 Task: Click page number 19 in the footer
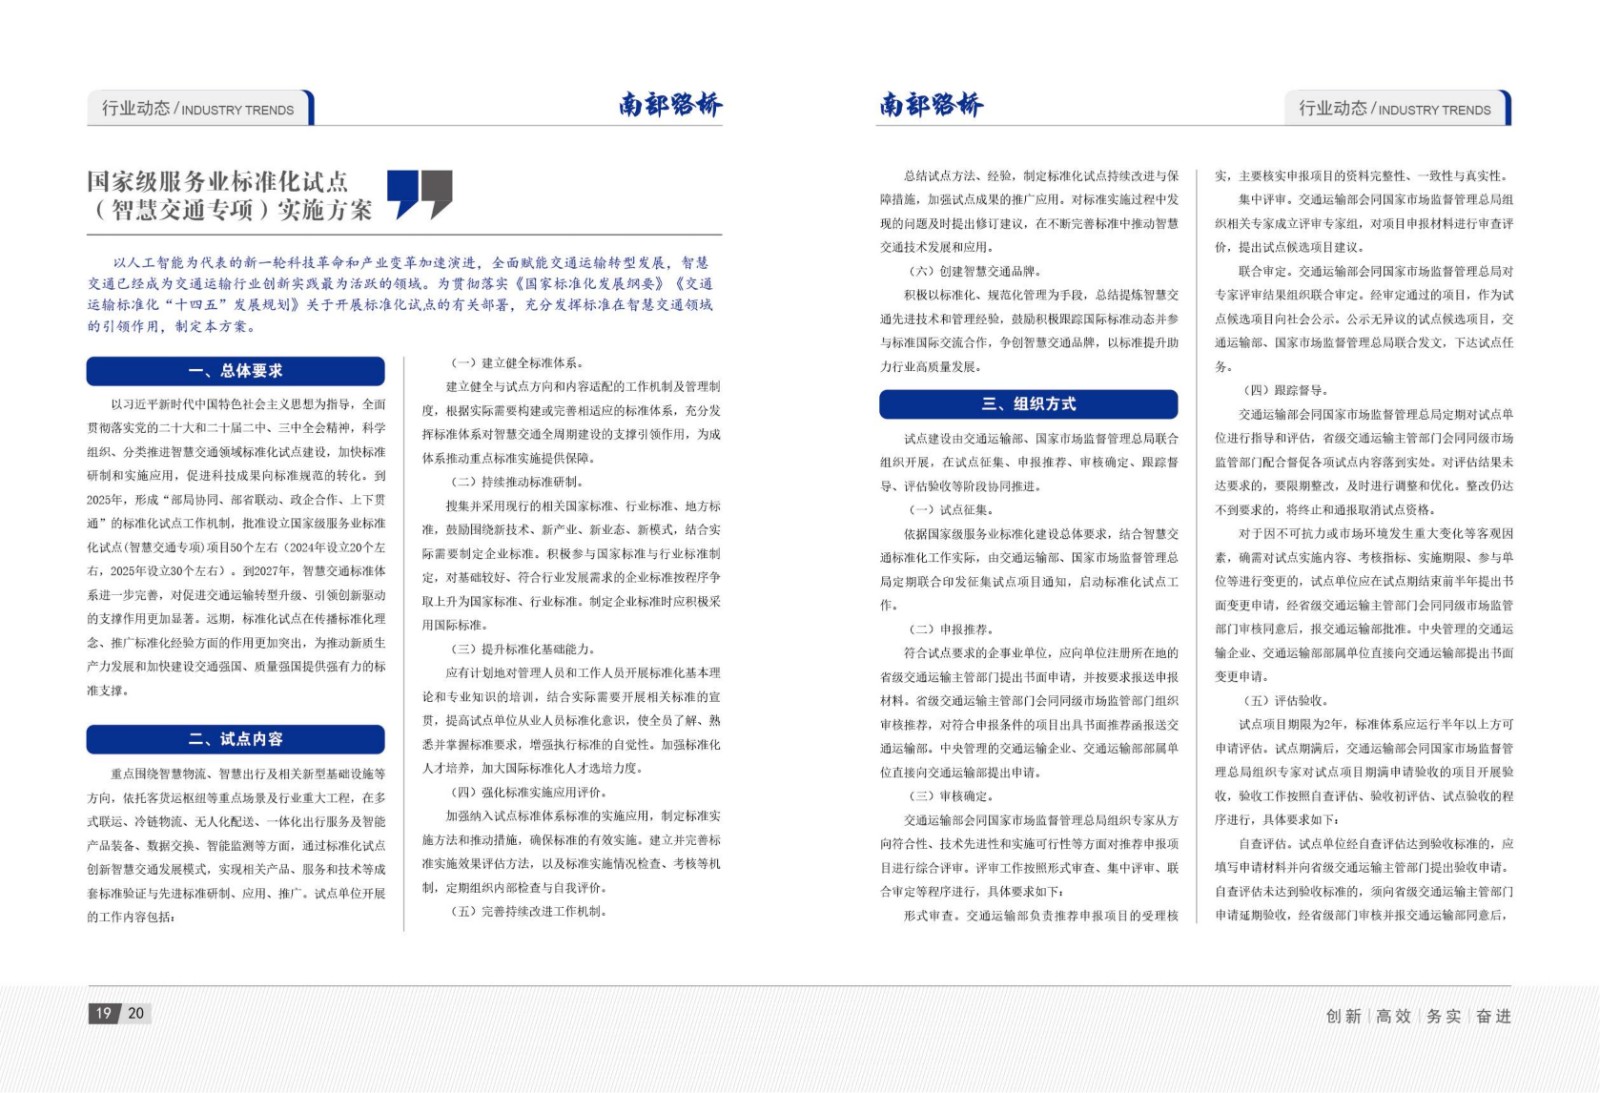[104, 1013]
